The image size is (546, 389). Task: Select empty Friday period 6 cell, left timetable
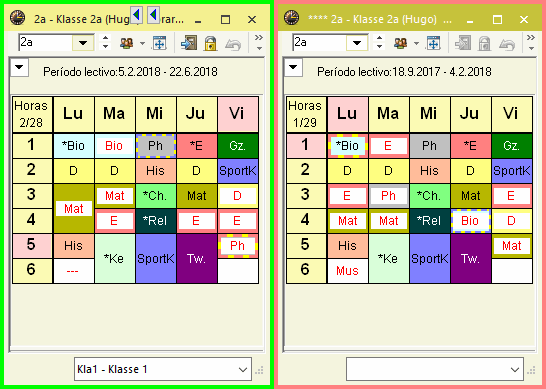pos(238,271)
